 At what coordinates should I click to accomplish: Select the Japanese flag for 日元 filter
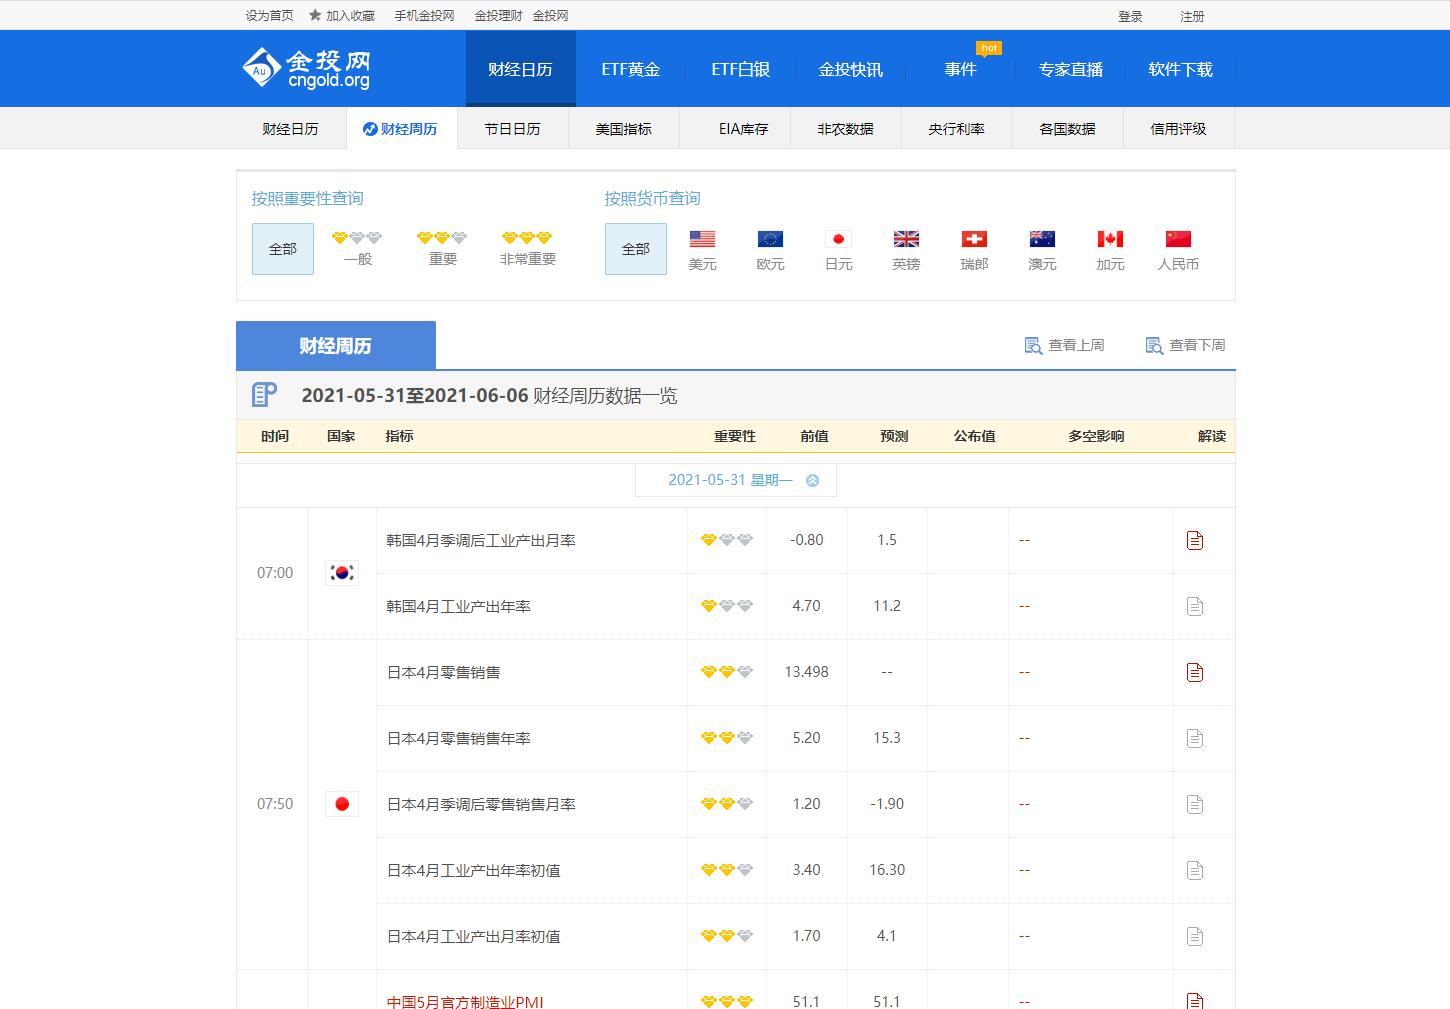(838, 238)
